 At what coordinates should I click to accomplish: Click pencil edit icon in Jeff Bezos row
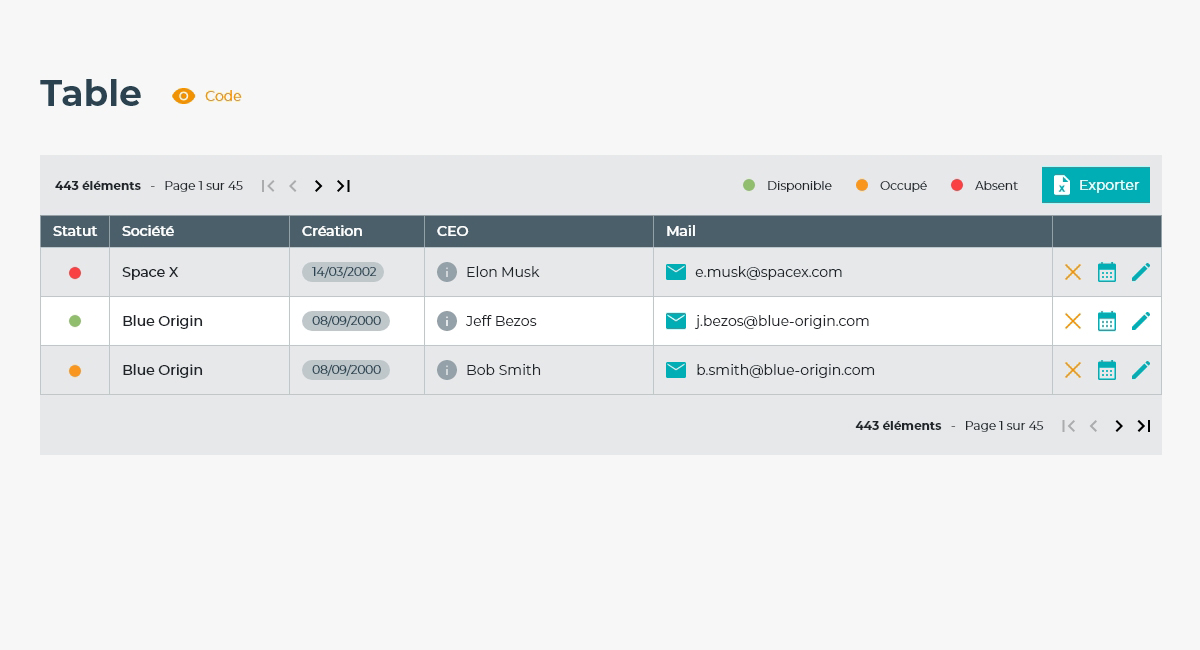tap(1141, 321)
